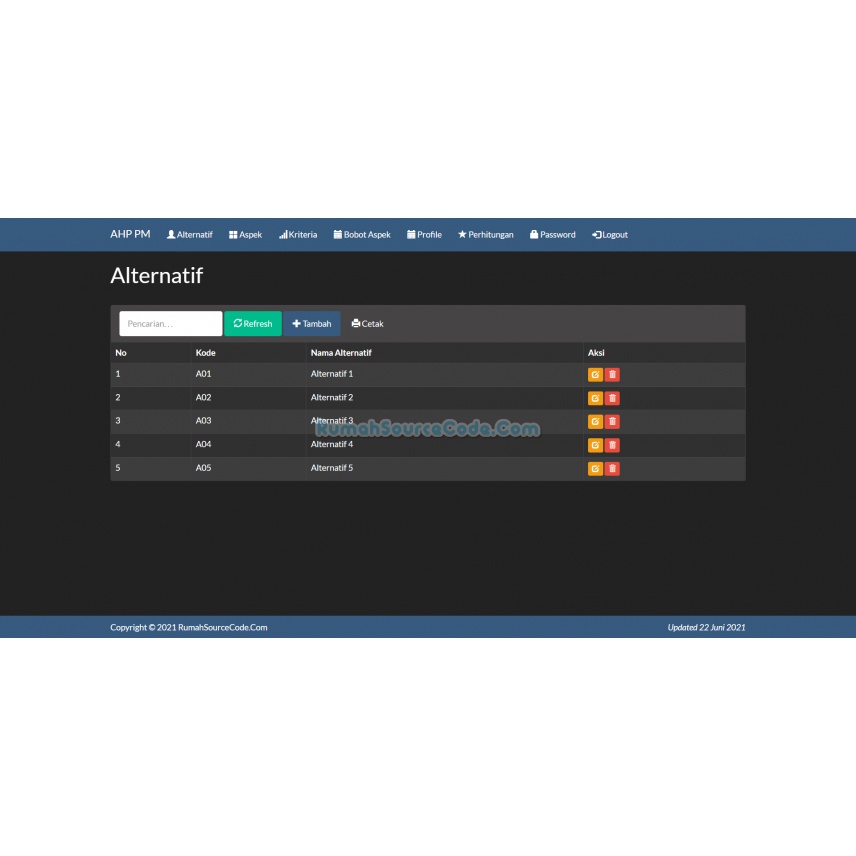The width and height of the screenshot is (856, 856).
Task: Delete Alternatif 4 via red trash icon
Action: click(x=612, y=445)
